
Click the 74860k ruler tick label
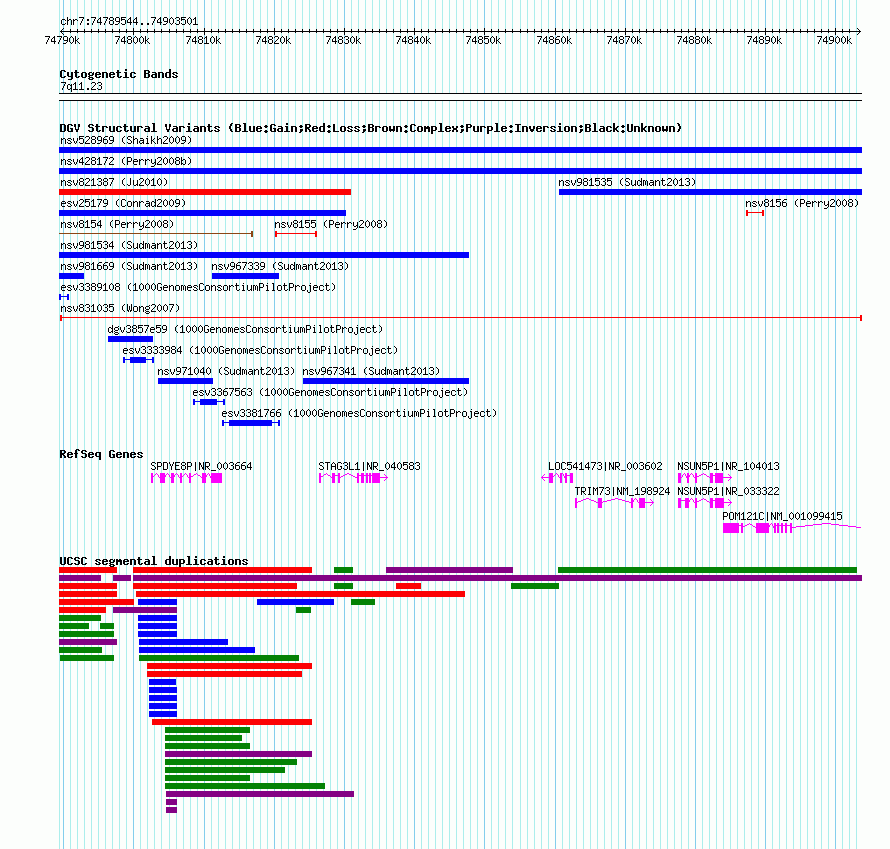(554, 40)
